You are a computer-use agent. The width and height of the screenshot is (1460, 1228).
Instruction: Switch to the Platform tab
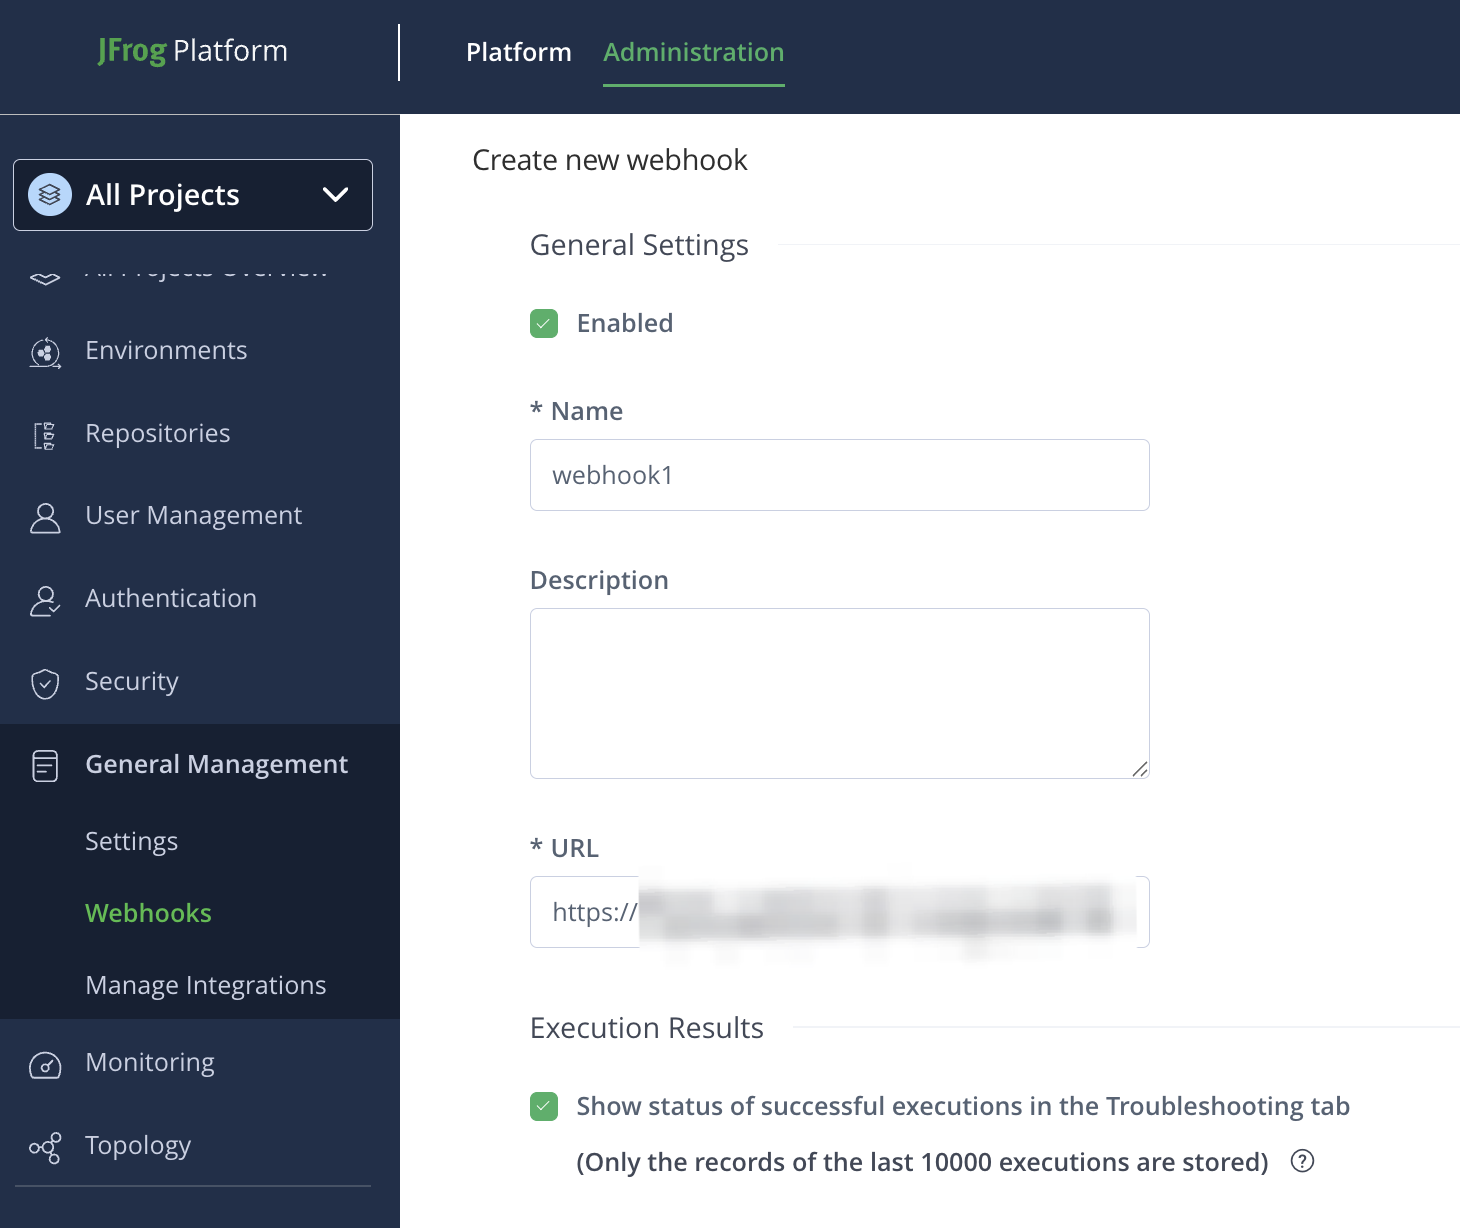pos(518,52)
